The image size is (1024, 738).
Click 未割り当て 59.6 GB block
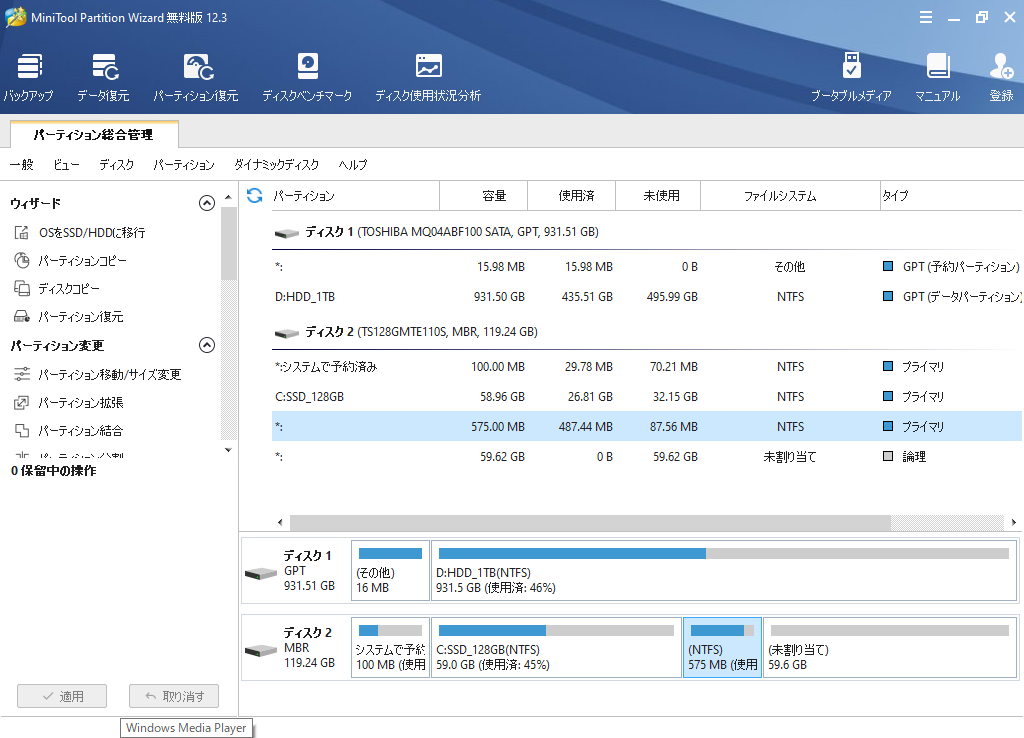(x=890, y=648)
